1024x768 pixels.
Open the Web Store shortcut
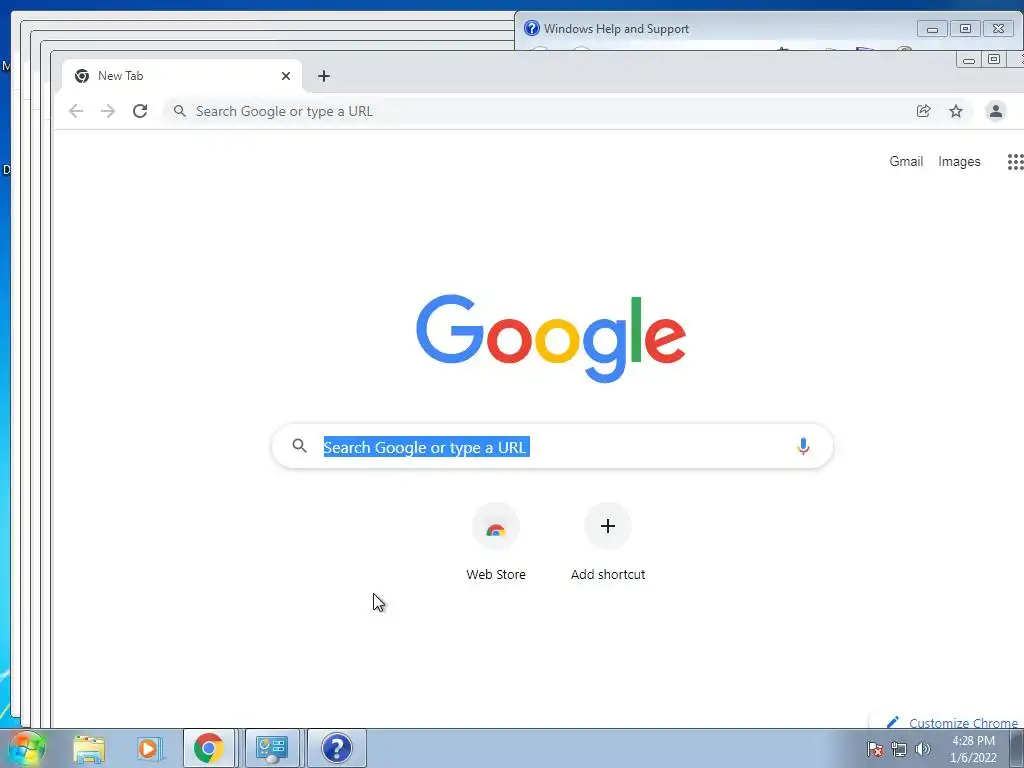click(496, 542)
